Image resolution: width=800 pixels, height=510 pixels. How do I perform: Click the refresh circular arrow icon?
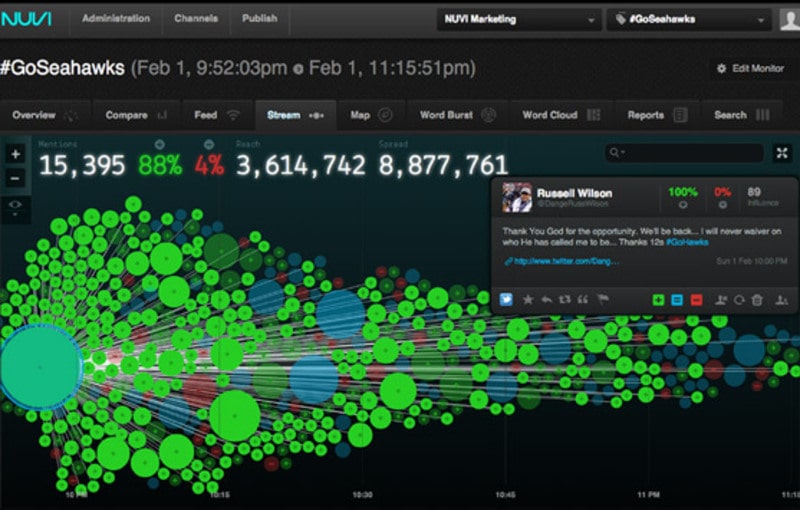pyautogui.click(x=739, y=300)
